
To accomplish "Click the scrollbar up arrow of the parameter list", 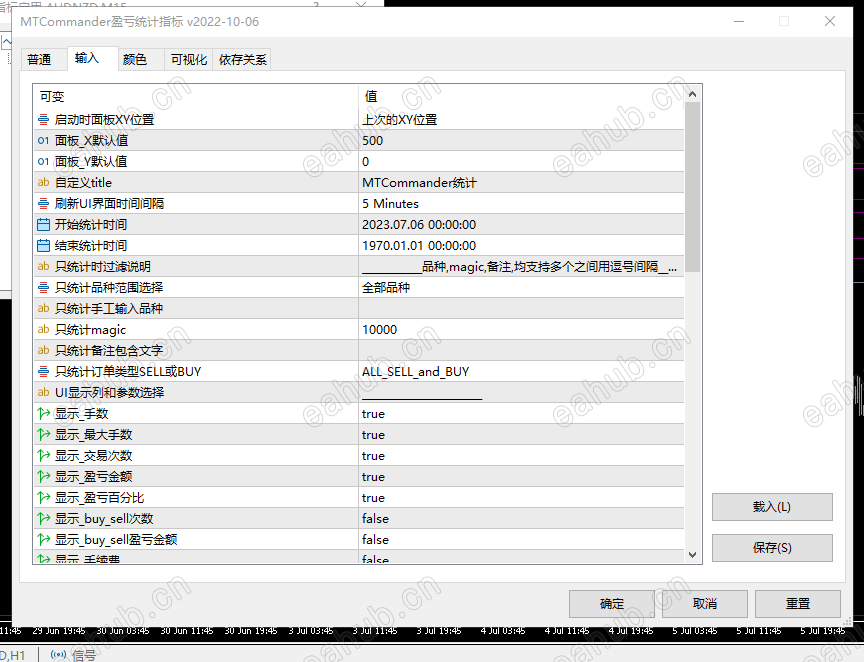I will click(x=693, y=94).
